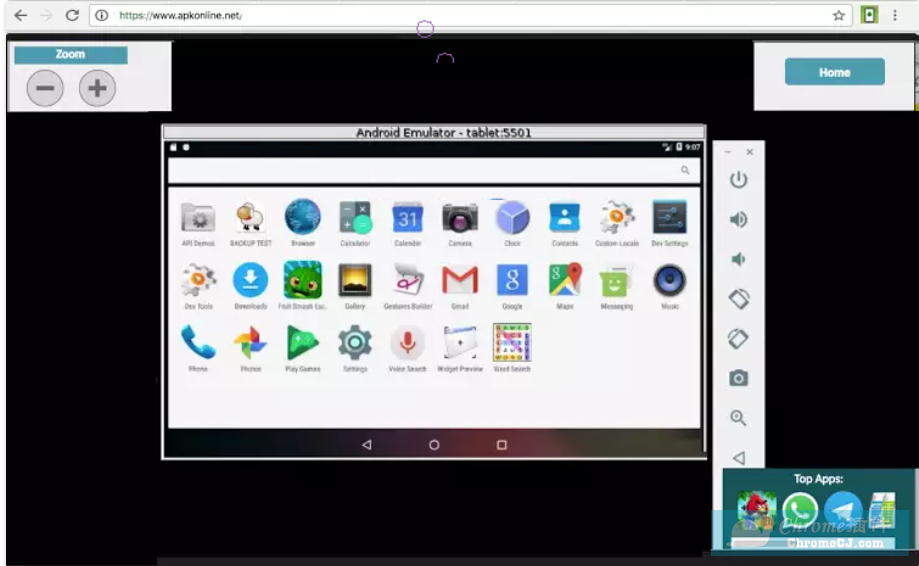This screenshot has height=566, width=919.
Task: Tap the Android recent apps square button
Action: click(502, 445)
